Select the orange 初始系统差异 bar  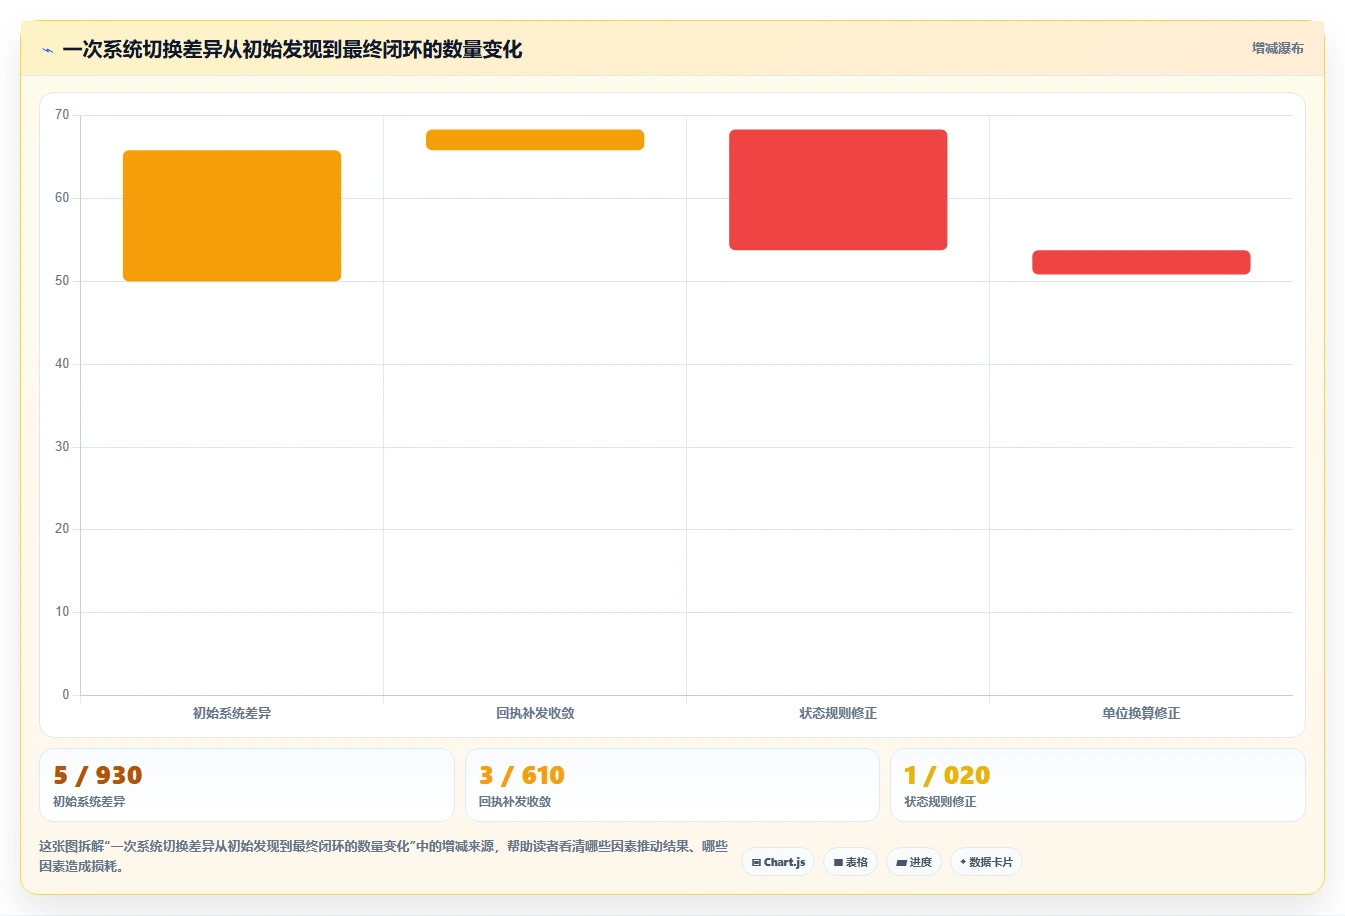[x=232, y=216]
